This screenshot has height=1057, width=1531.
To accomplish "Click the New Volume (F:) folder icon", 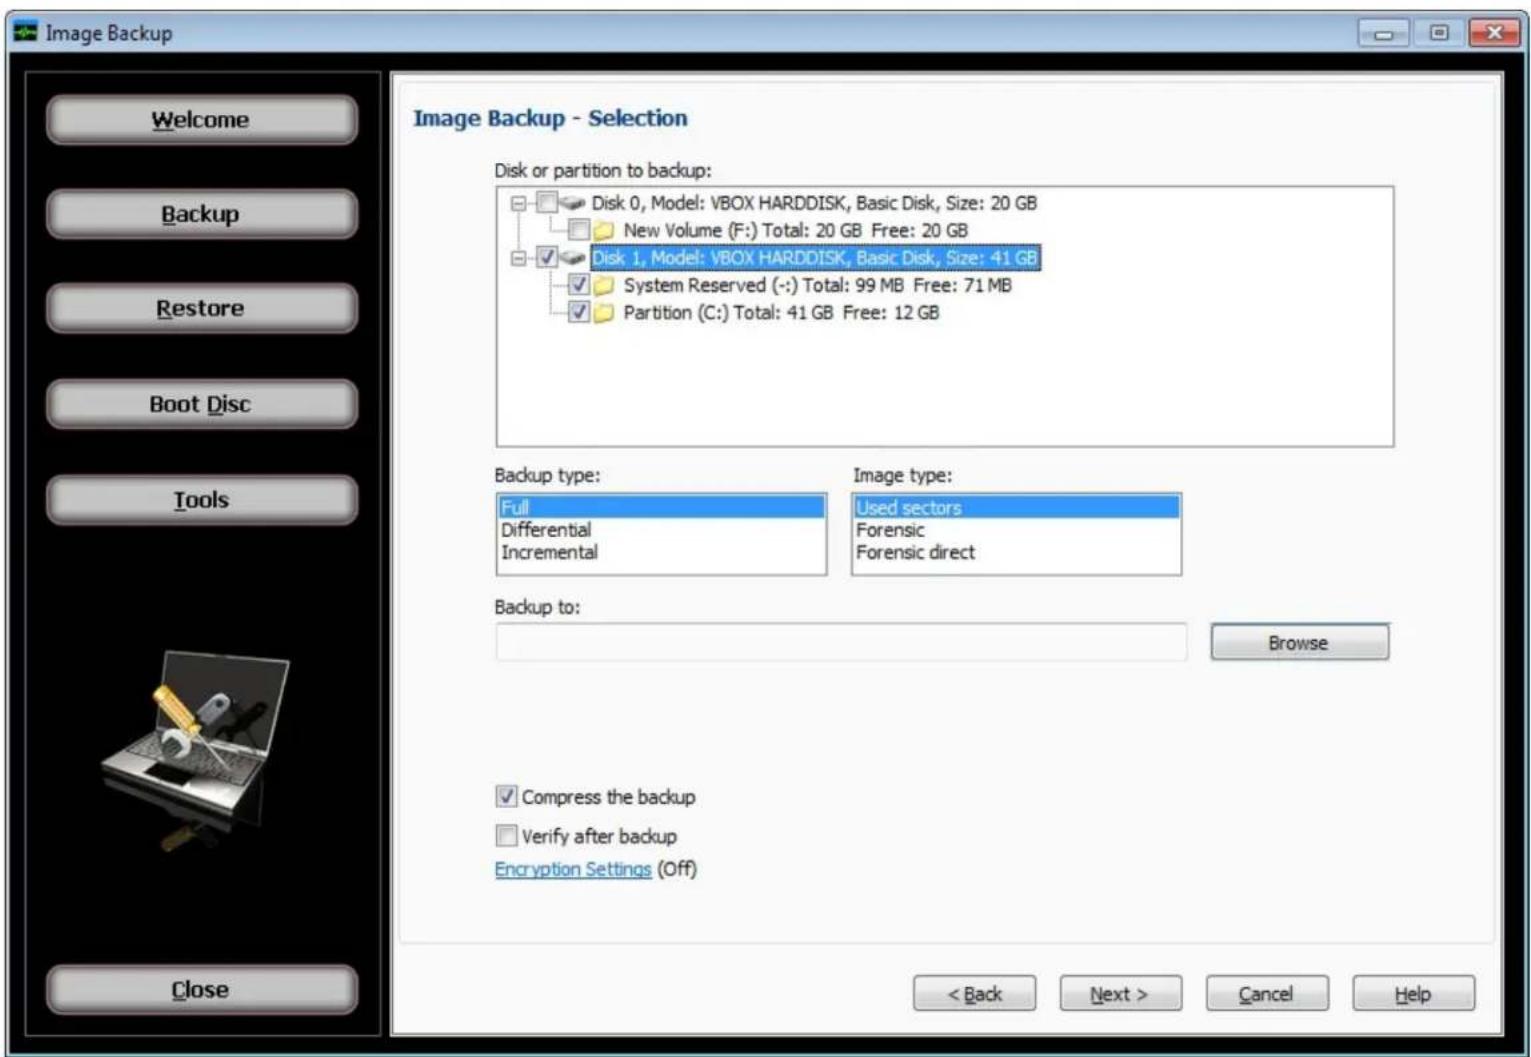I will pyautogui.click(x=604, y=231).
